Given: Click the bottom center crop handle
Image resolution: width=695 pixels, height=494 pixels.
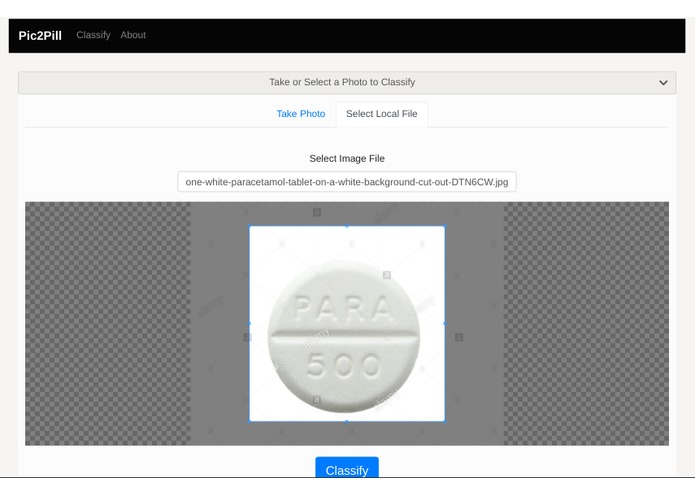Looking at the screenshot, I should tap(347, 421).
